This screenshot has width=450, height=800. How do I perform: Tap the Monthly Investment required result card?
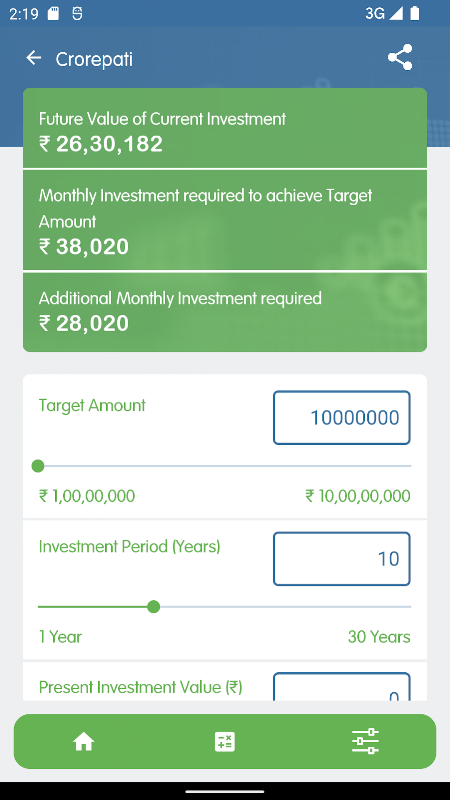[224, 220]
